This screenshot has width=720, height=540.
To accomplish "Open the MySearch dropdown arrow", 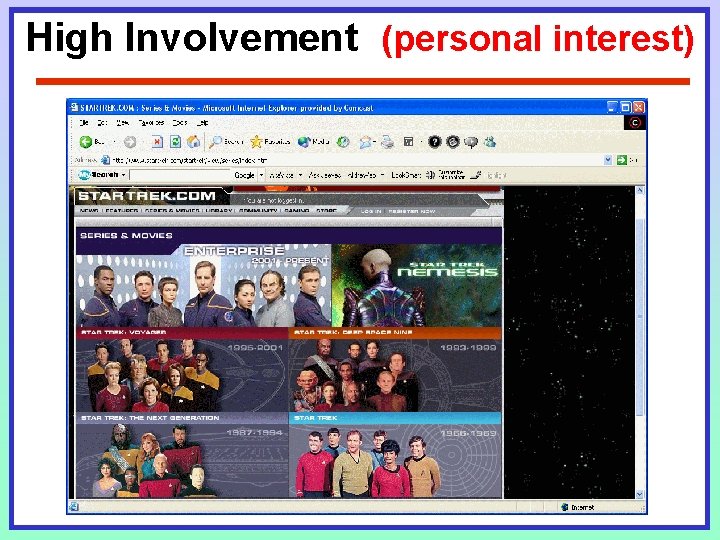I will (x=124, y=175).
